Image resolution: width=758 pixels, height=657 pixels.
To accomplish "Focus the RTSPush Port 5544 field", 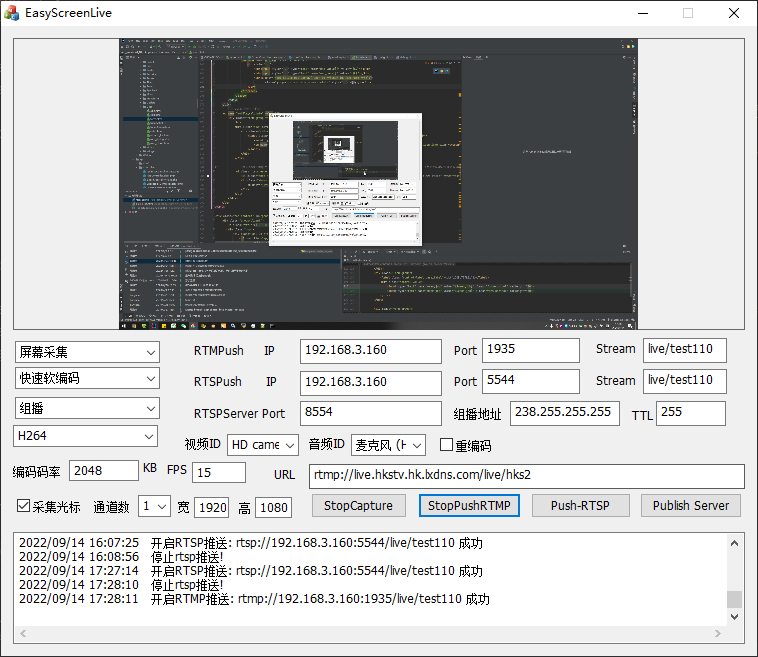I will (x=531, y=381).
